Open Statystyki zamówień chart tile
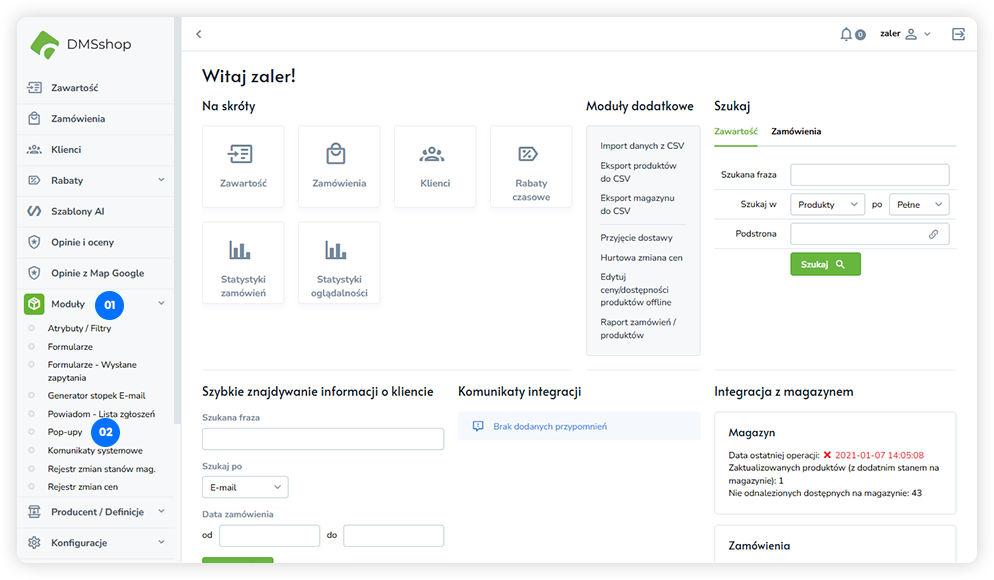The height and width of the screenshot is (580, 994). tap(243, 262)
